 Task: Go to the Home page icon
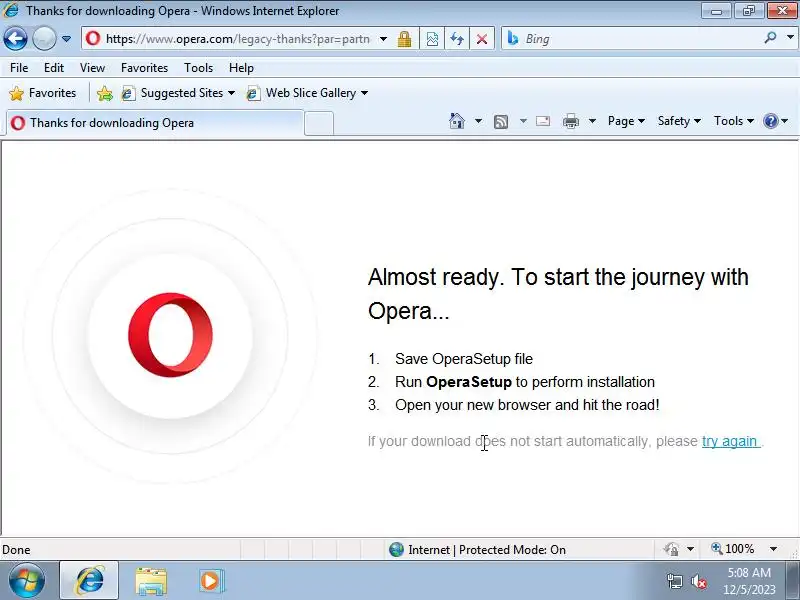(x=457, y=121)
